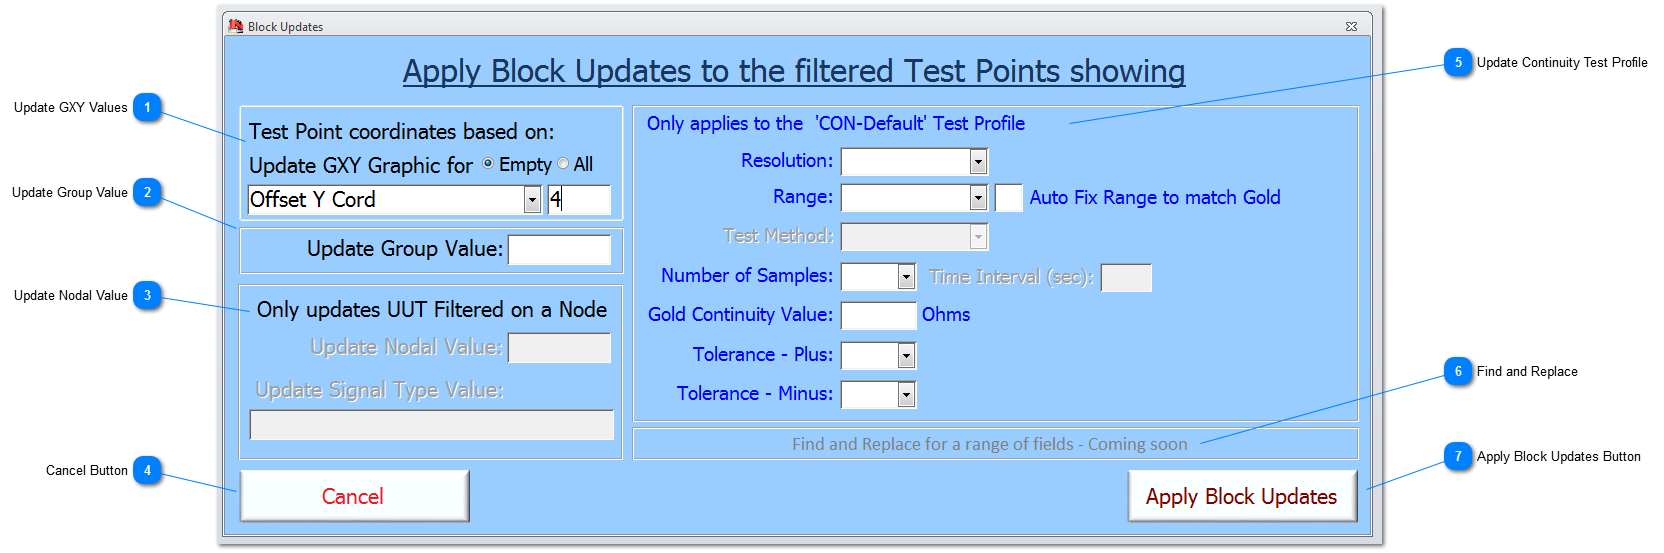This screenshot has width=1664, height=553.
Task: Click the numbered marker 3 for Update Nodal Value
Action: 148,295
